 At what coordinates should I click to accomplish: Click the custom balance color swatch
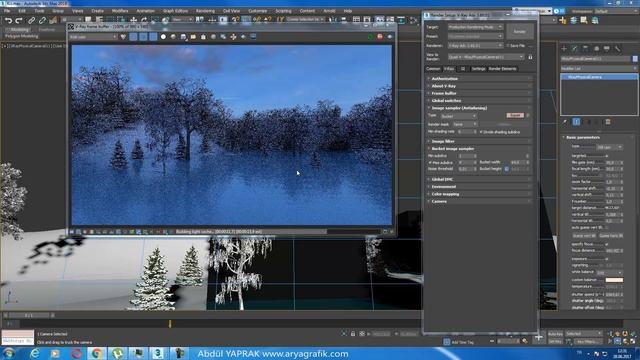614,280
